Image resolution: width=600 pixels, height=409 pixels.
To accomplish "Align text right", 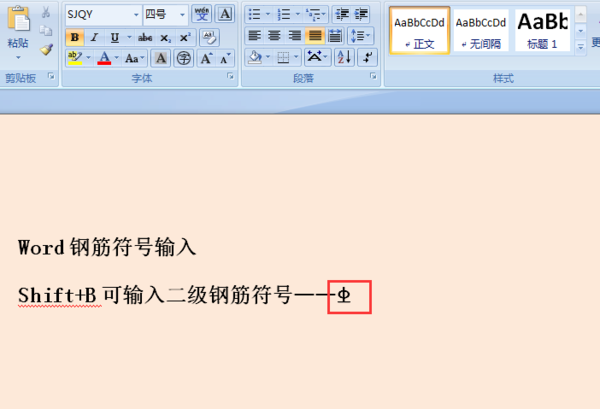I will pos(294,36).
